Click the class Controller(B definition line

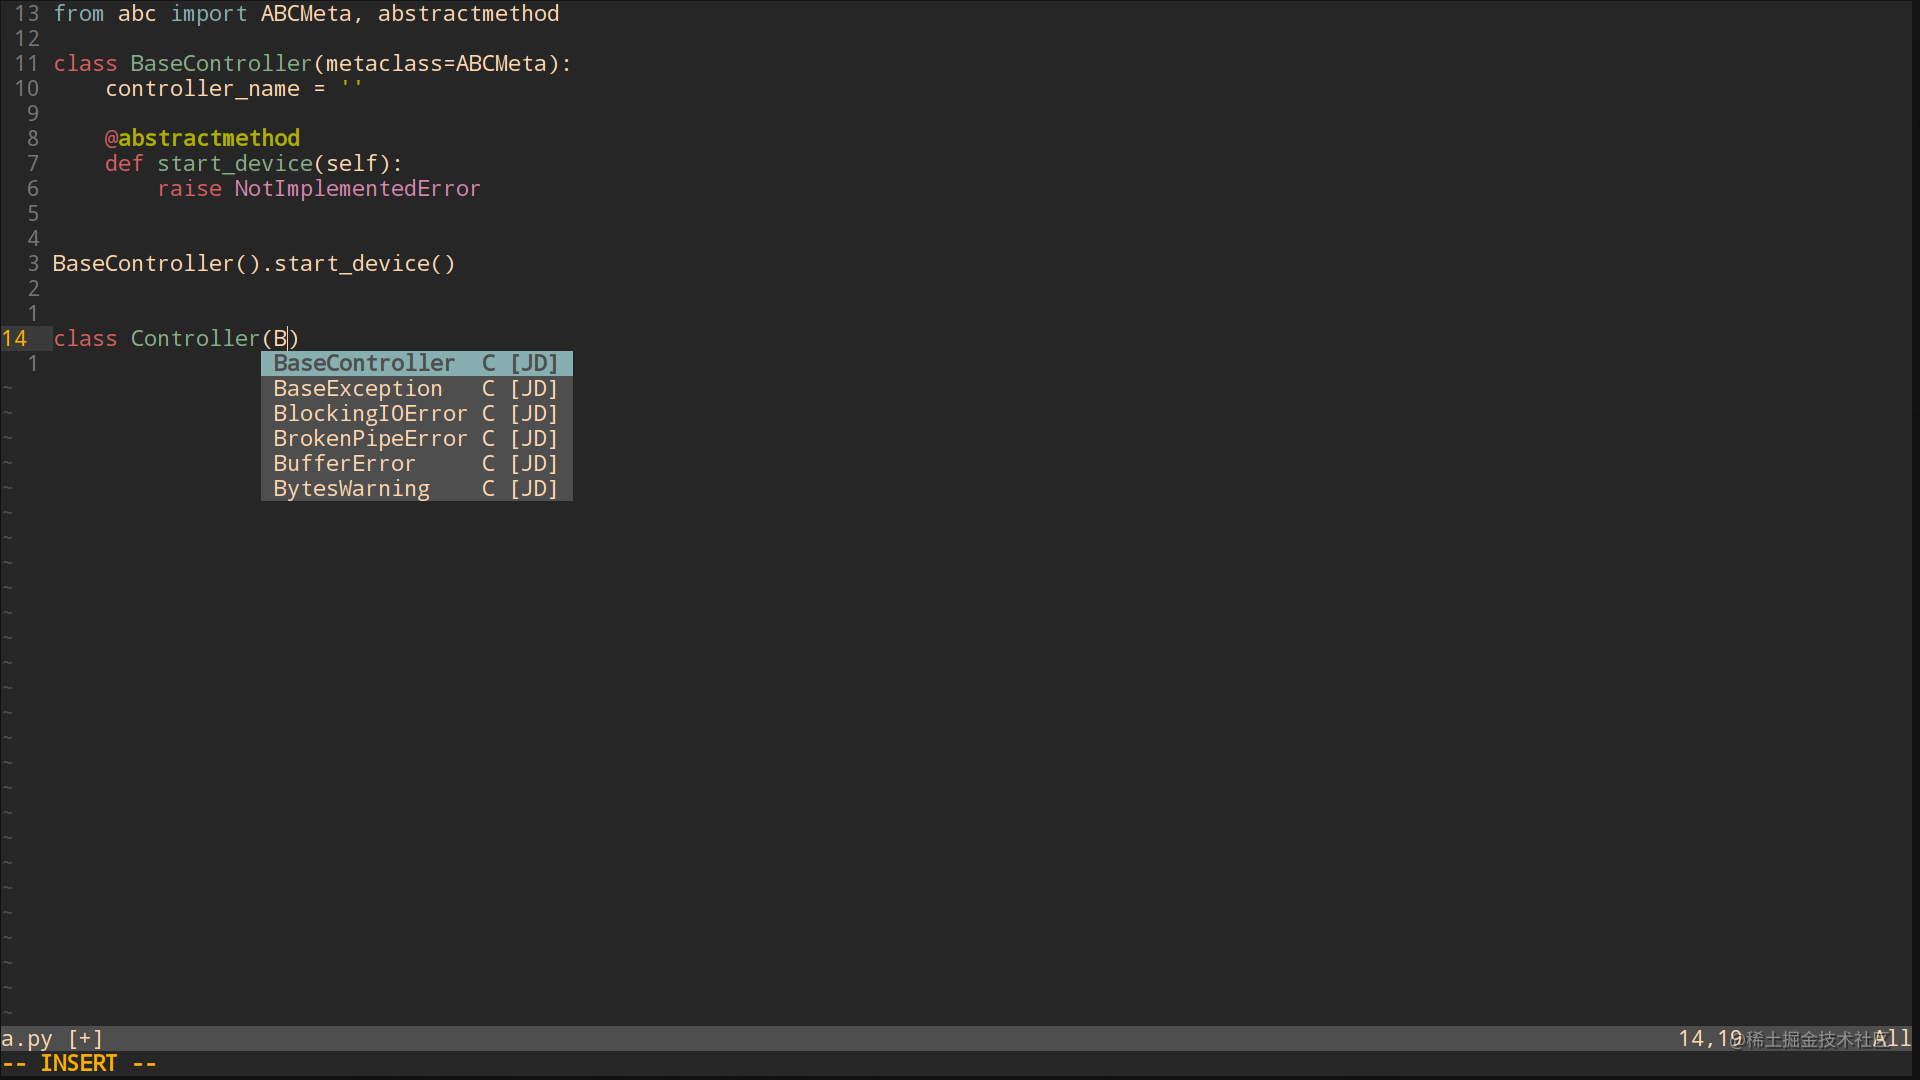[175, 338]
